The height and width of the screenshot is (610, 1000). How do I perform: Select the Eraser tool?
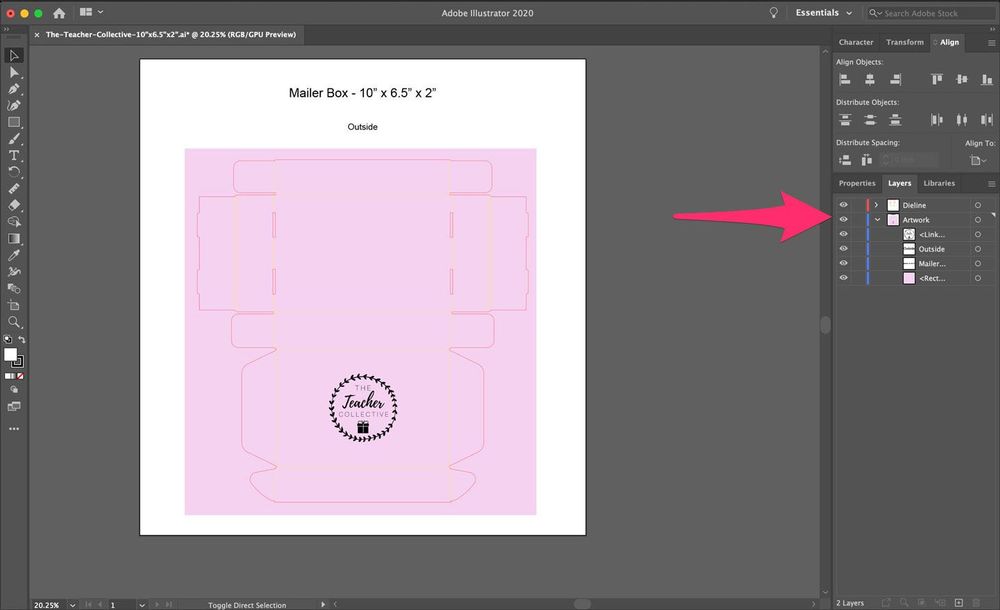[x=14, y=207]
